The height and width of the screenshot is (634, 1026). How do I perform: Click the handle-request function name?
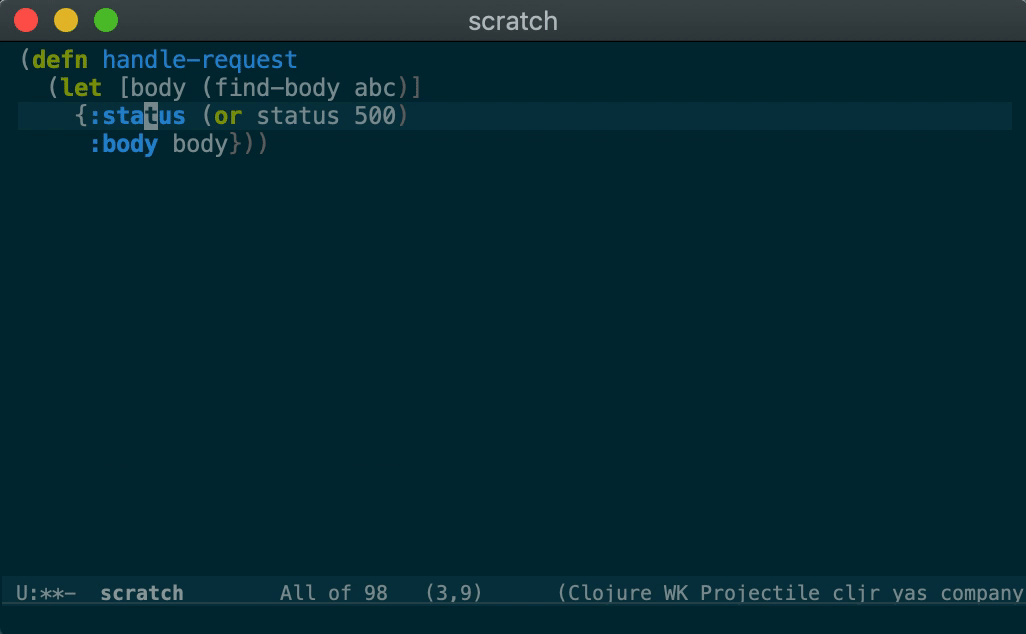point(200,60)
